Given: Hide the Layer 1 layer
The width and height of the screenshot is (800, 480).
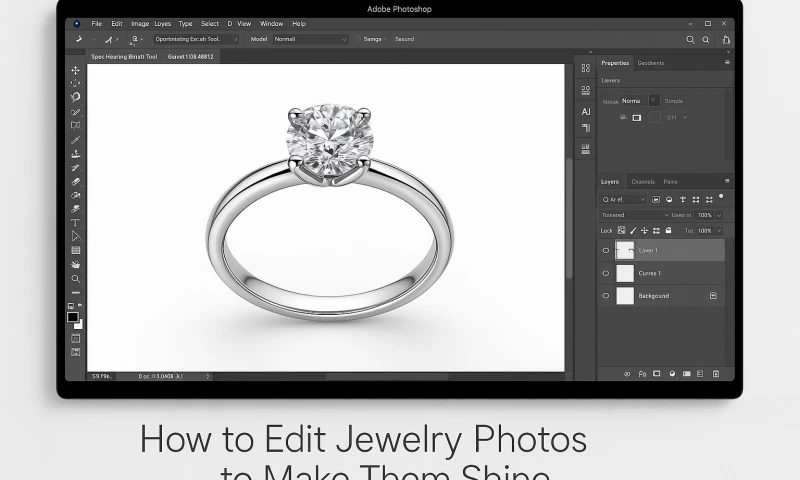Looking at the screenshot, I should point(606,250).
